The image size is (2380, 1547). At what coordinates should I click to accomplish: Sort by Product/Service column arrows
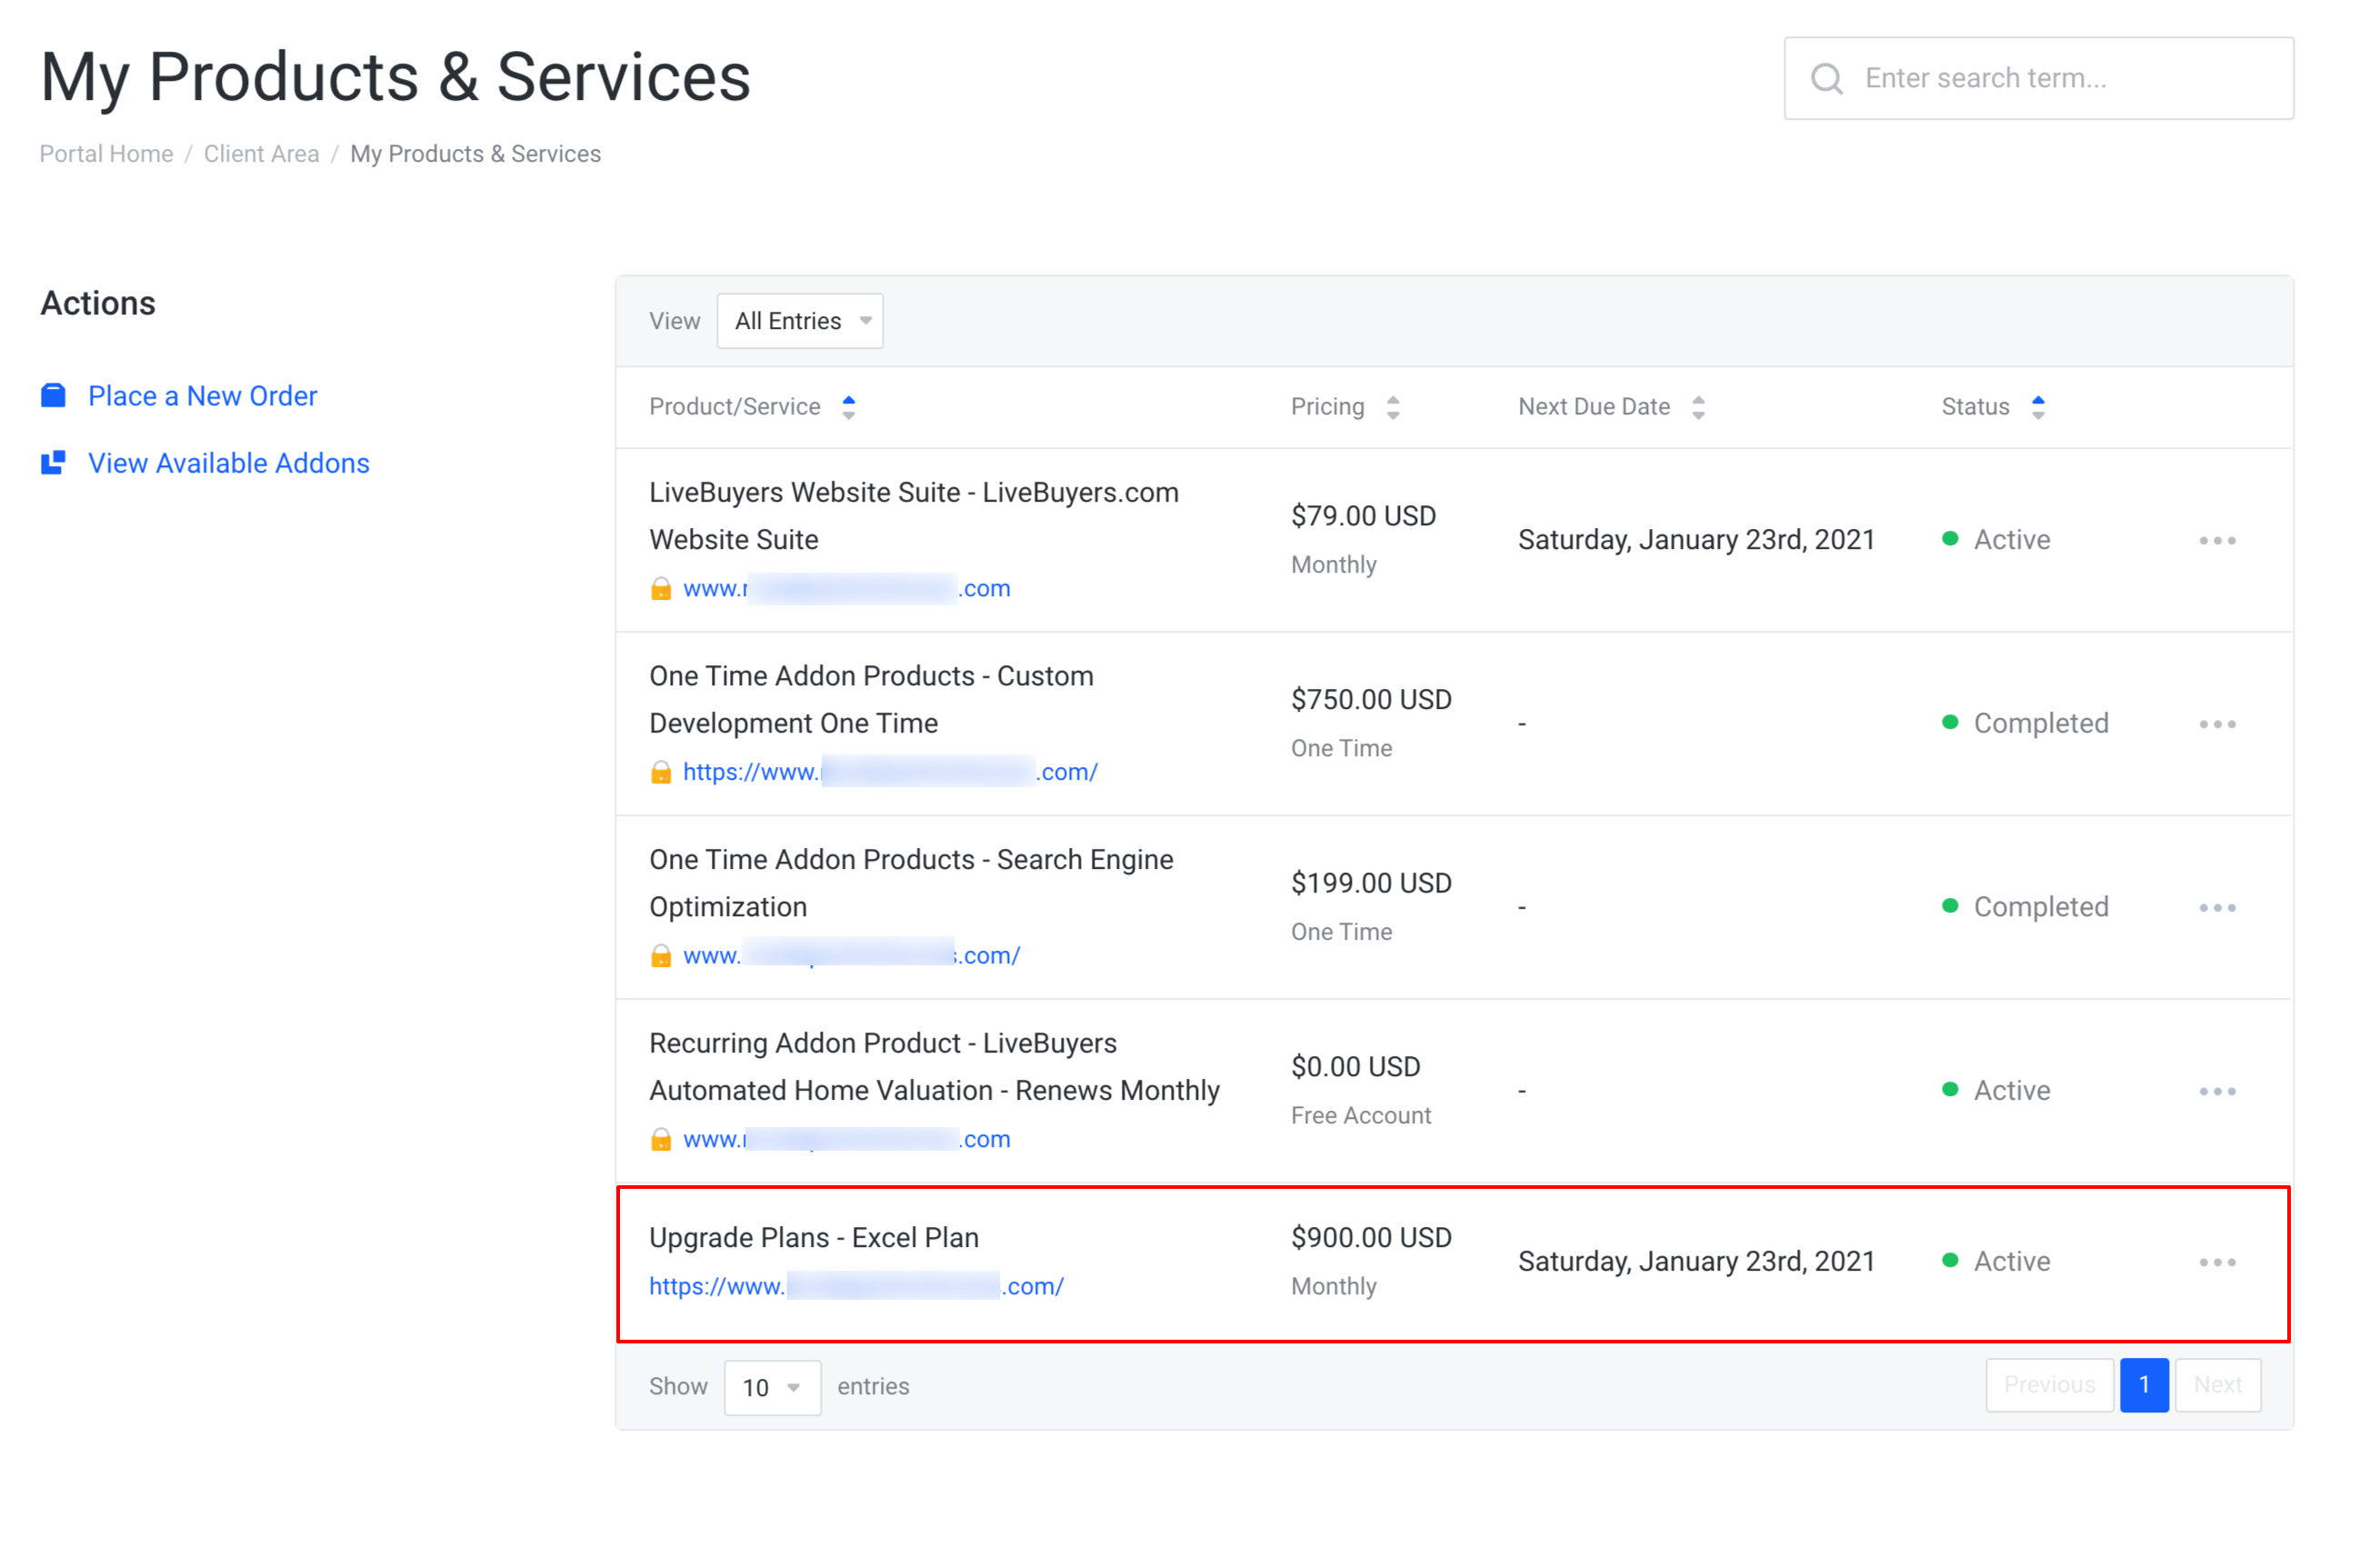[849, 407]
